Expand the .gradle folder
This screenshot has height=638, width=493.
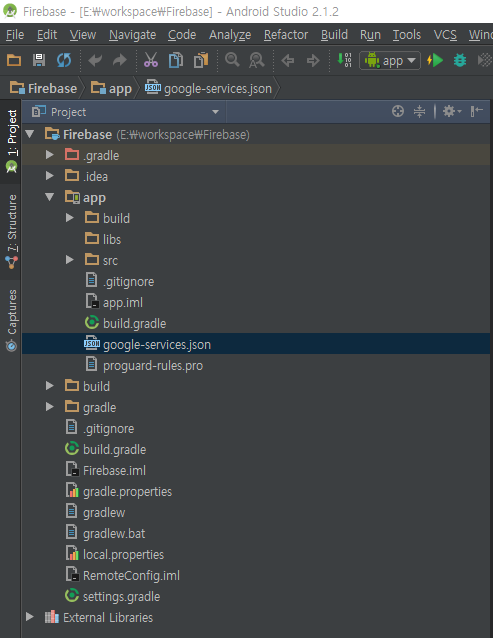coord(50,155)
